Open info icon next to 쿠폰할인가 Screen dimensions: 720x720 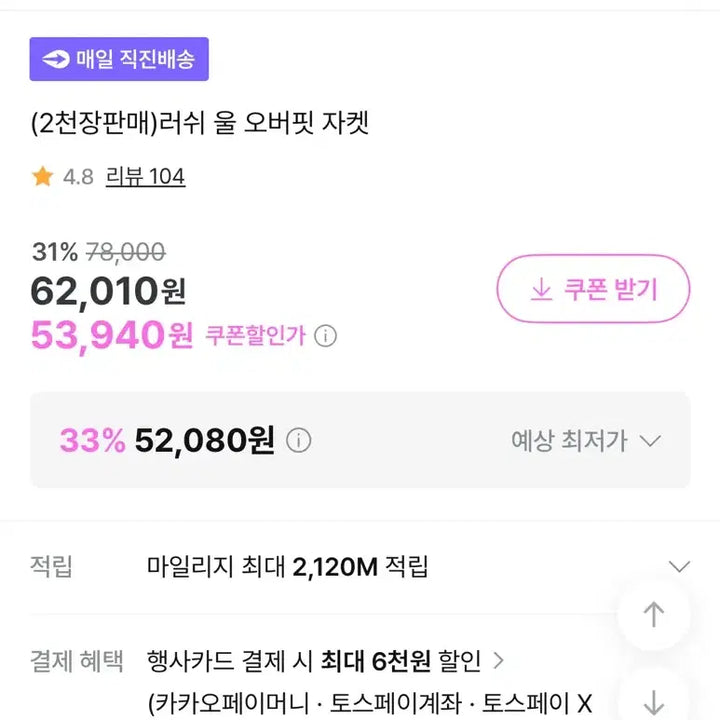tap(326, 336)
